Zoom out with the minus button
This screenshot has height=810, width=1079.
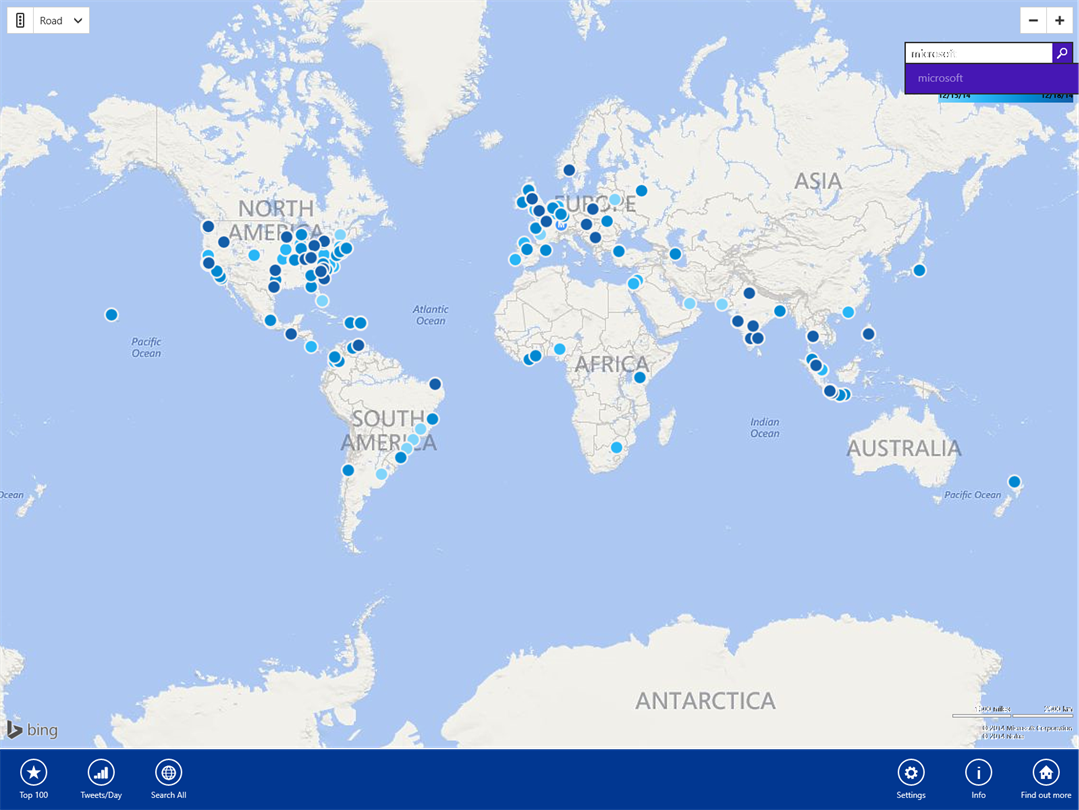coord(1033,21)
